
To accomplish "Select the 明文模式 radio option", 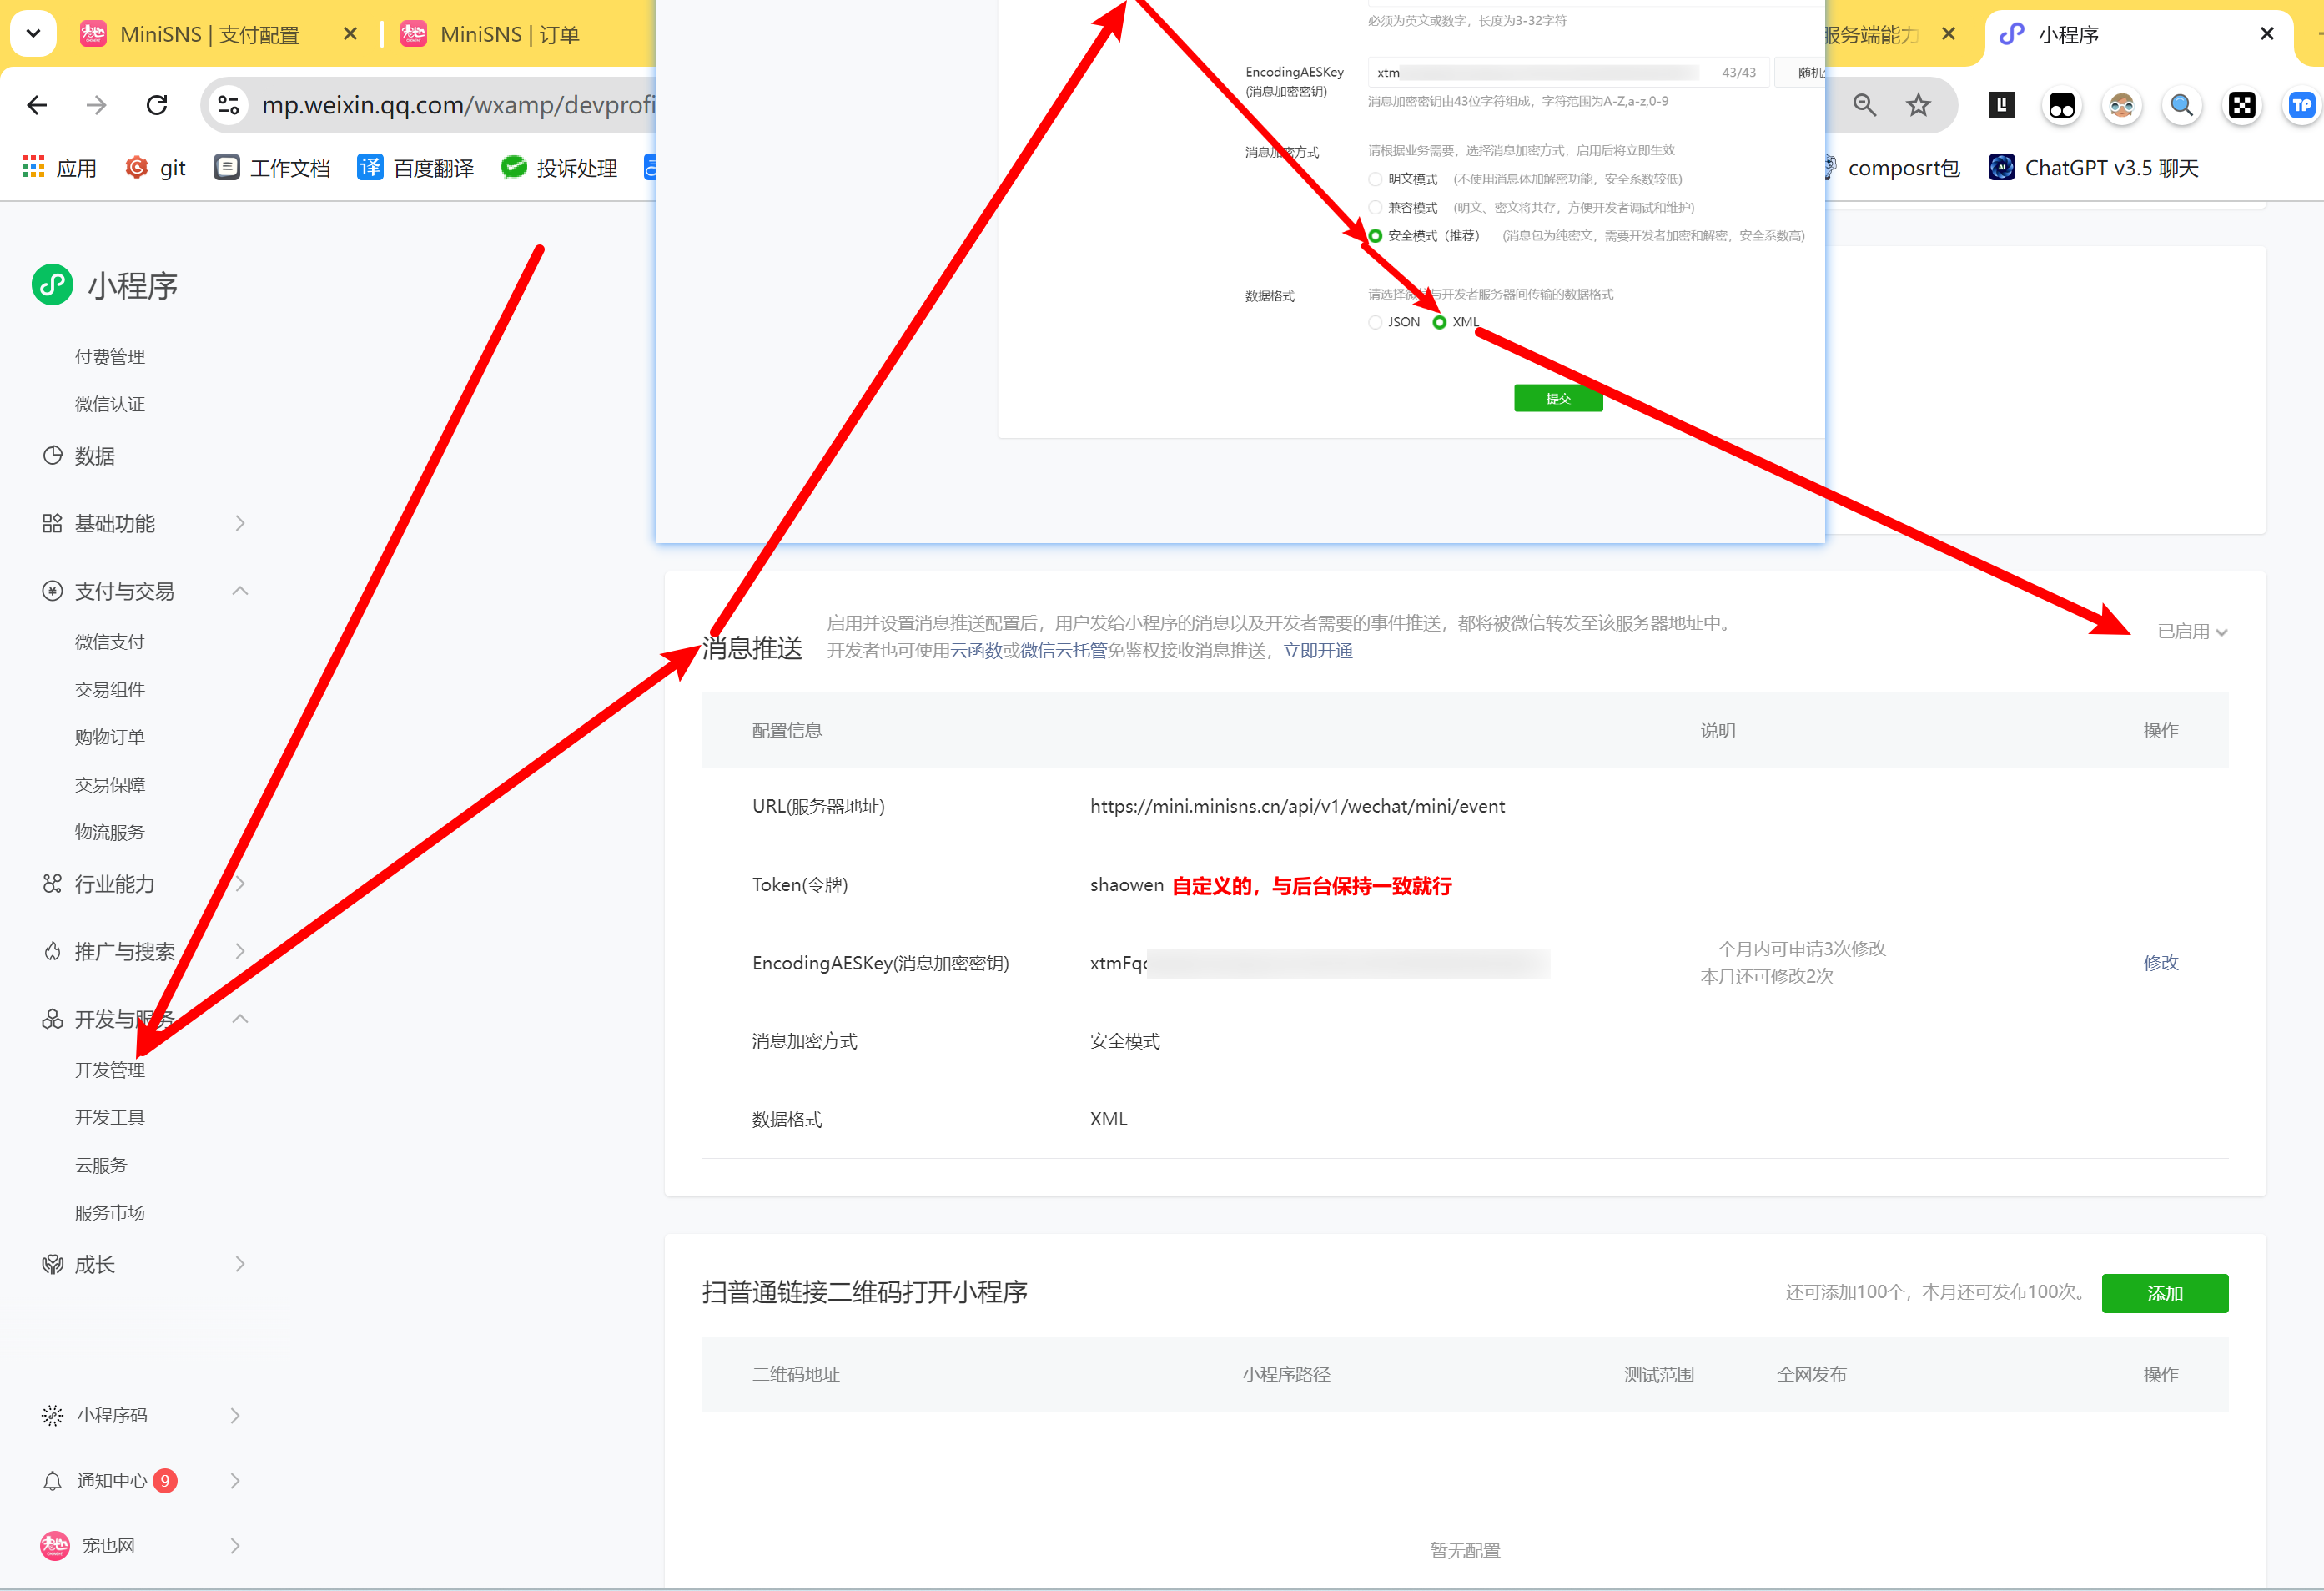I will [1375, 179].
